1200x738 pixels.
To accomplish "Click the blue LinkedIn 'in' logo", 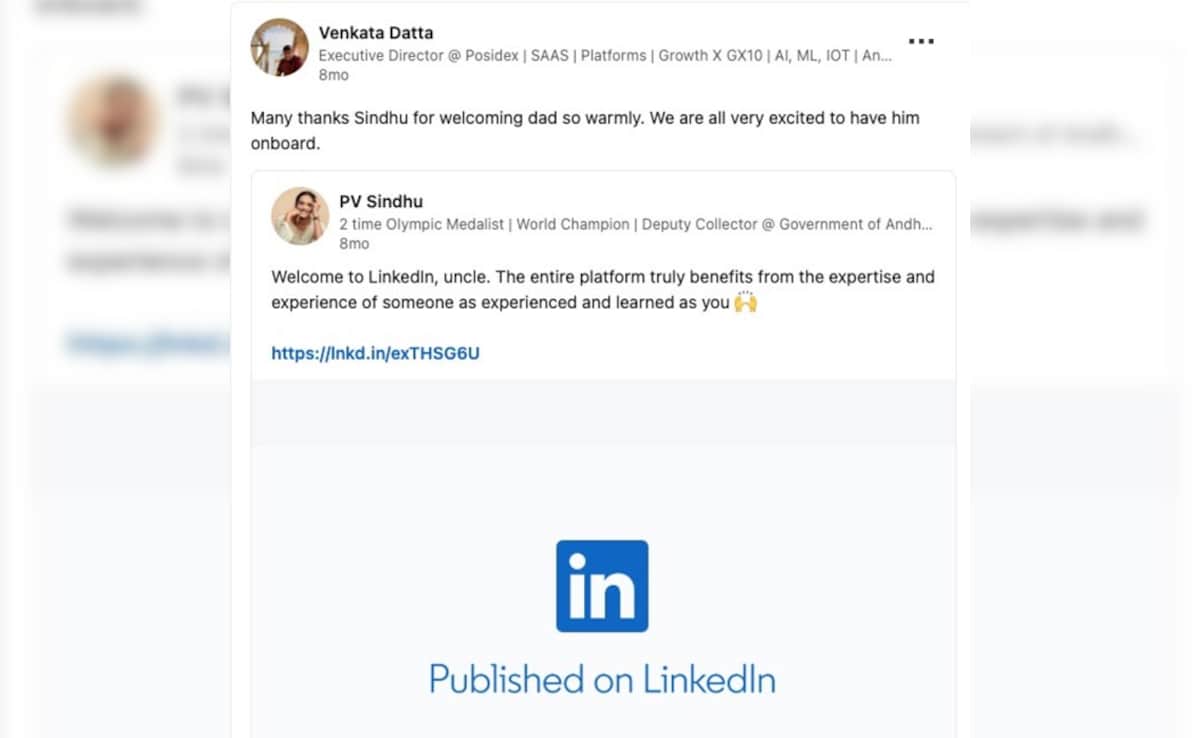I will point(602,586).
